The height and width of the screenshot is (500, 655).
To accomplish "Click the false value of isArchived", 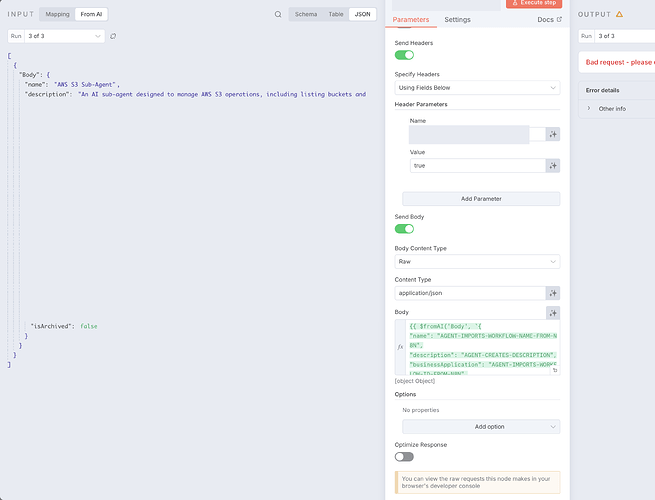I will [x=89, y=326].
